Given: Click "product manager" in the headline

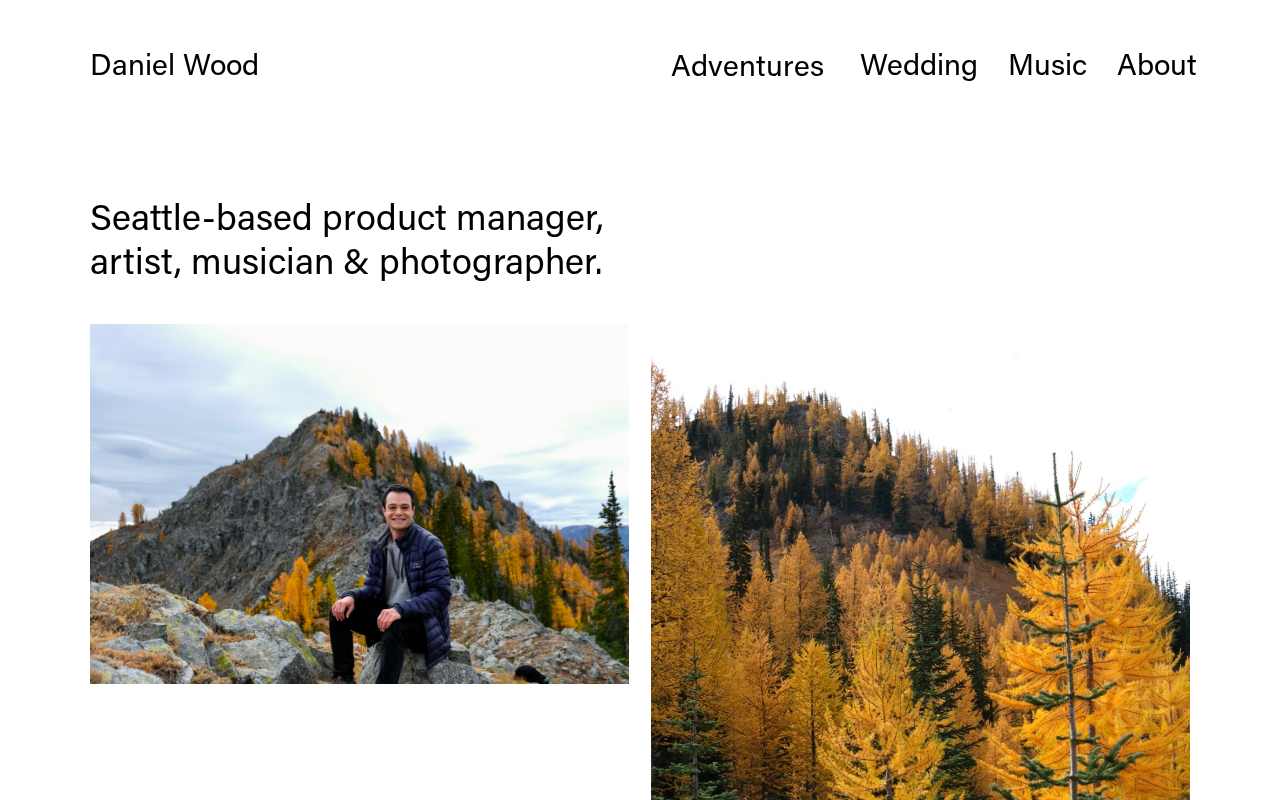Looking at the screenshot, I should pos(462,218).
